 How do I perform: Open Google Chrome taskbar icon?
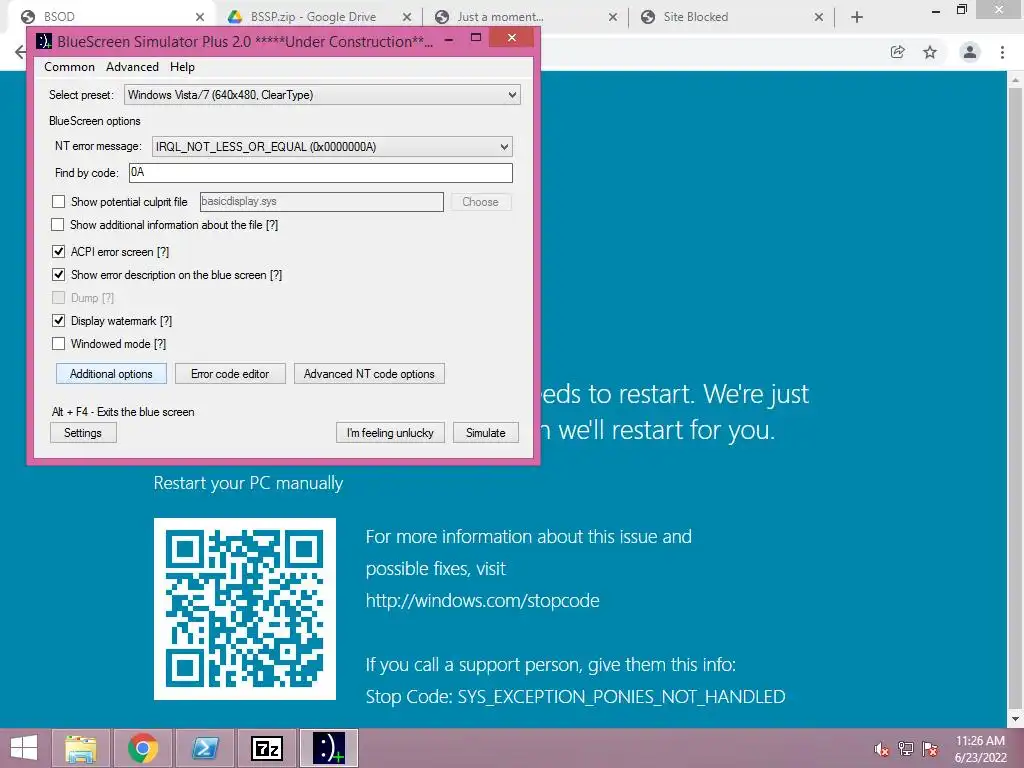pos(143,748)
